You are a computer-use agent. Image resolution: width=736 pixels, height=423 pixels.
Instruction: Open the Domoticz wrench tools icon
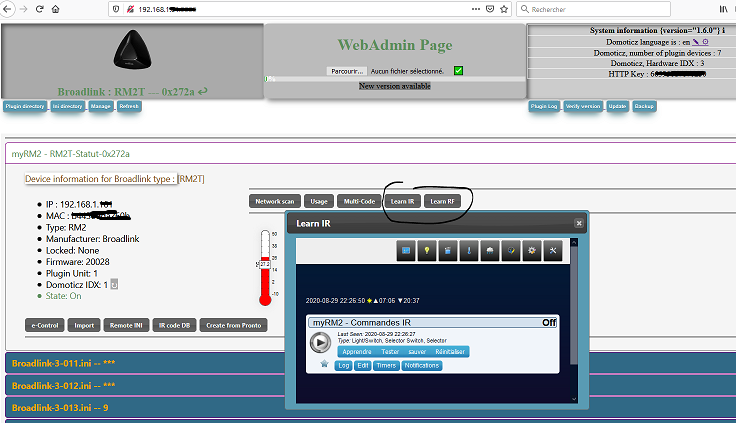(553, 251)
